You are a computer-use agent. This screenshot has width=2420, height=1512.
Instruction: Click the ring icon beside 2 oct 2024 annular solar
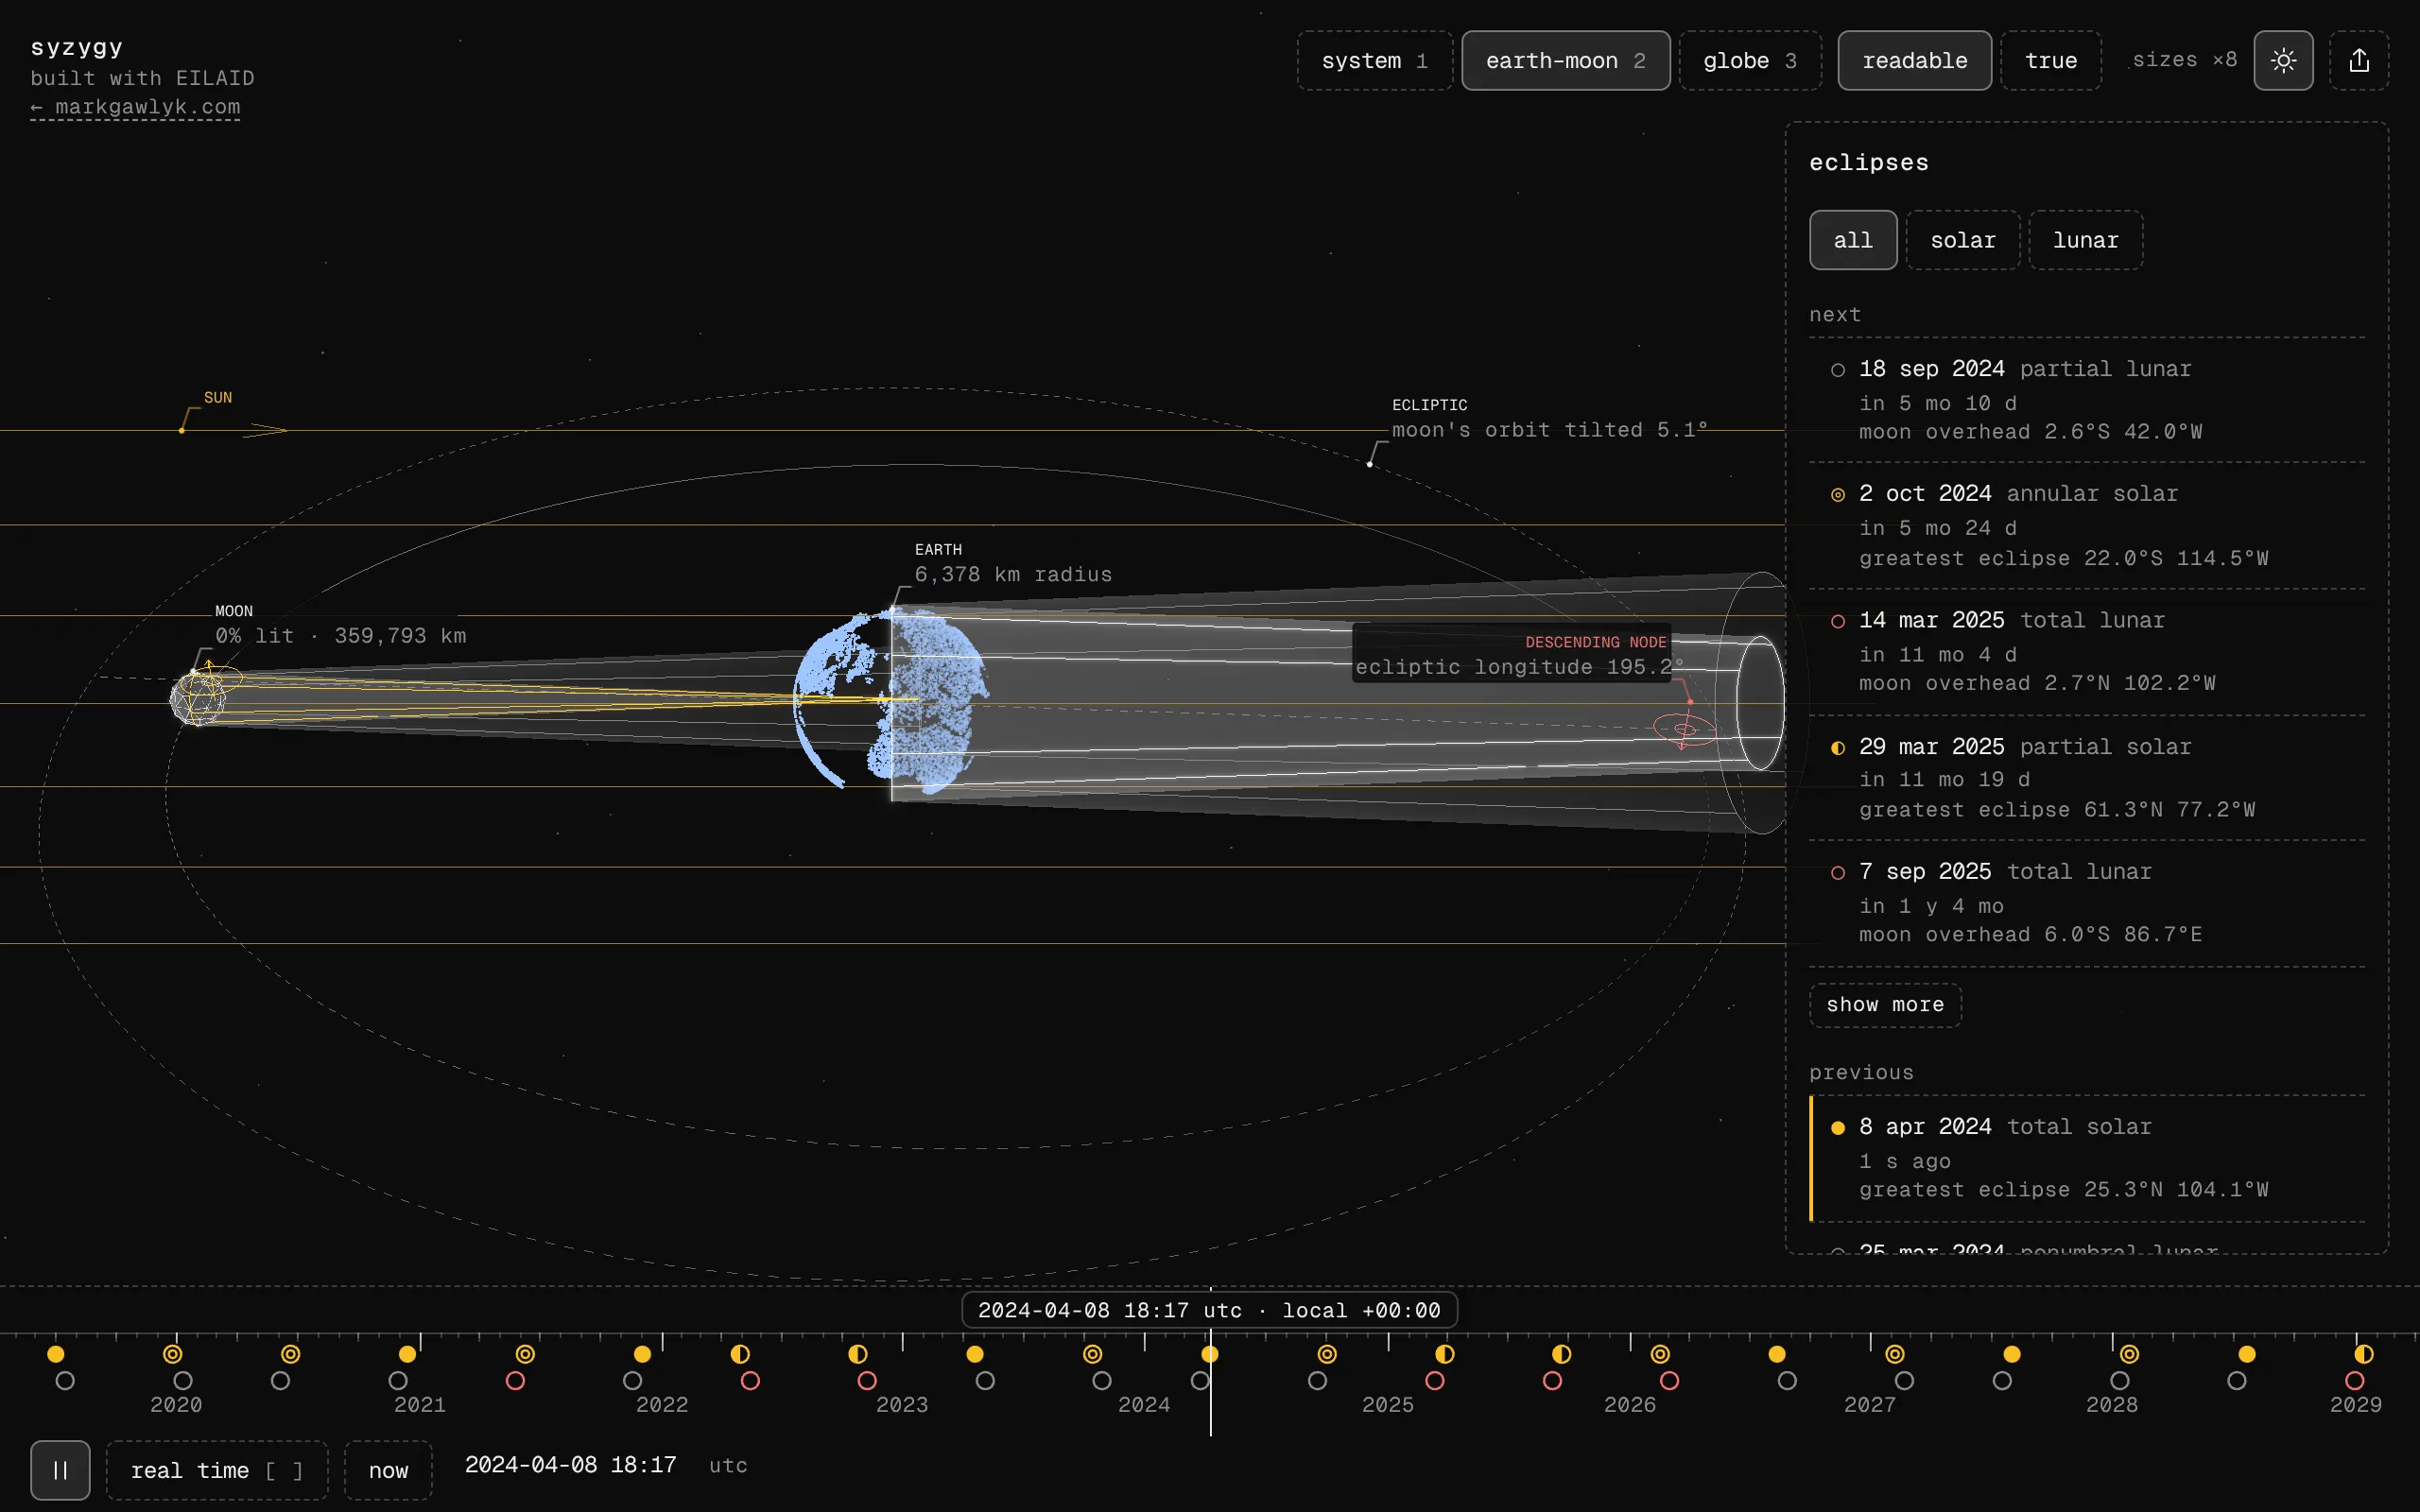(1838, 495)
